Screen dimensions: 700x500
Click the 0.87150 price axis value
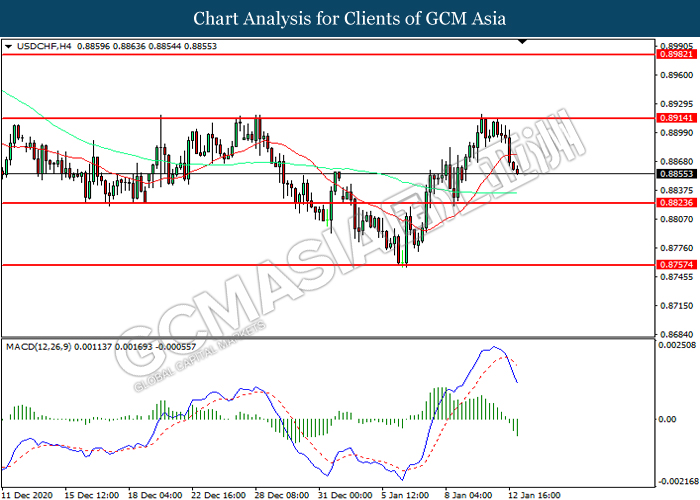677,306
